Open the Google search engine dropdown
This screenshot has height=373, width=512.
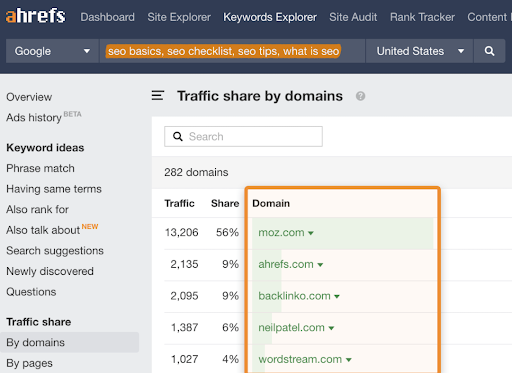coord(52,51)
